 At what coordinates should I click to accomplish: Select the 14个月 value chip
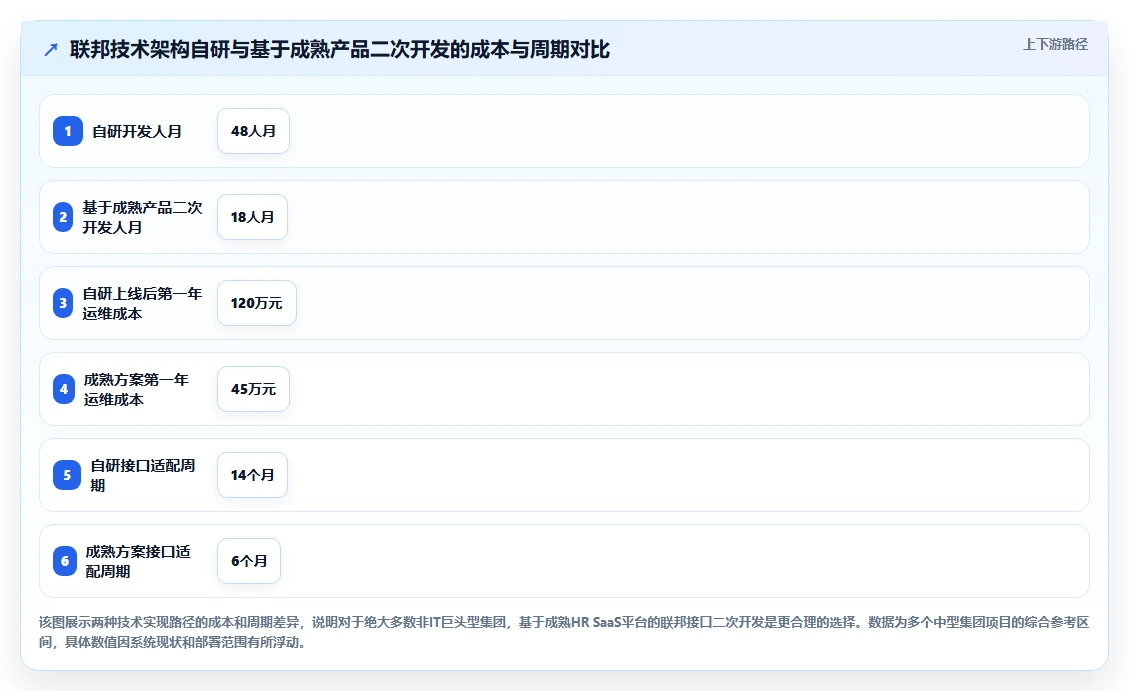[x=253, y=475]
